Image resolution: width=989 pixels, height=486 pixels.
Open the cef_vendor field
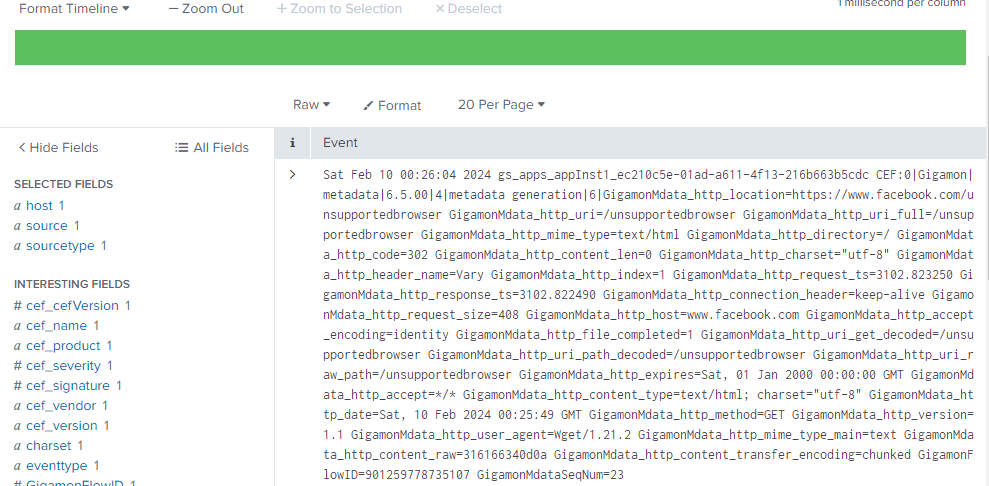(x=61, y=406)
